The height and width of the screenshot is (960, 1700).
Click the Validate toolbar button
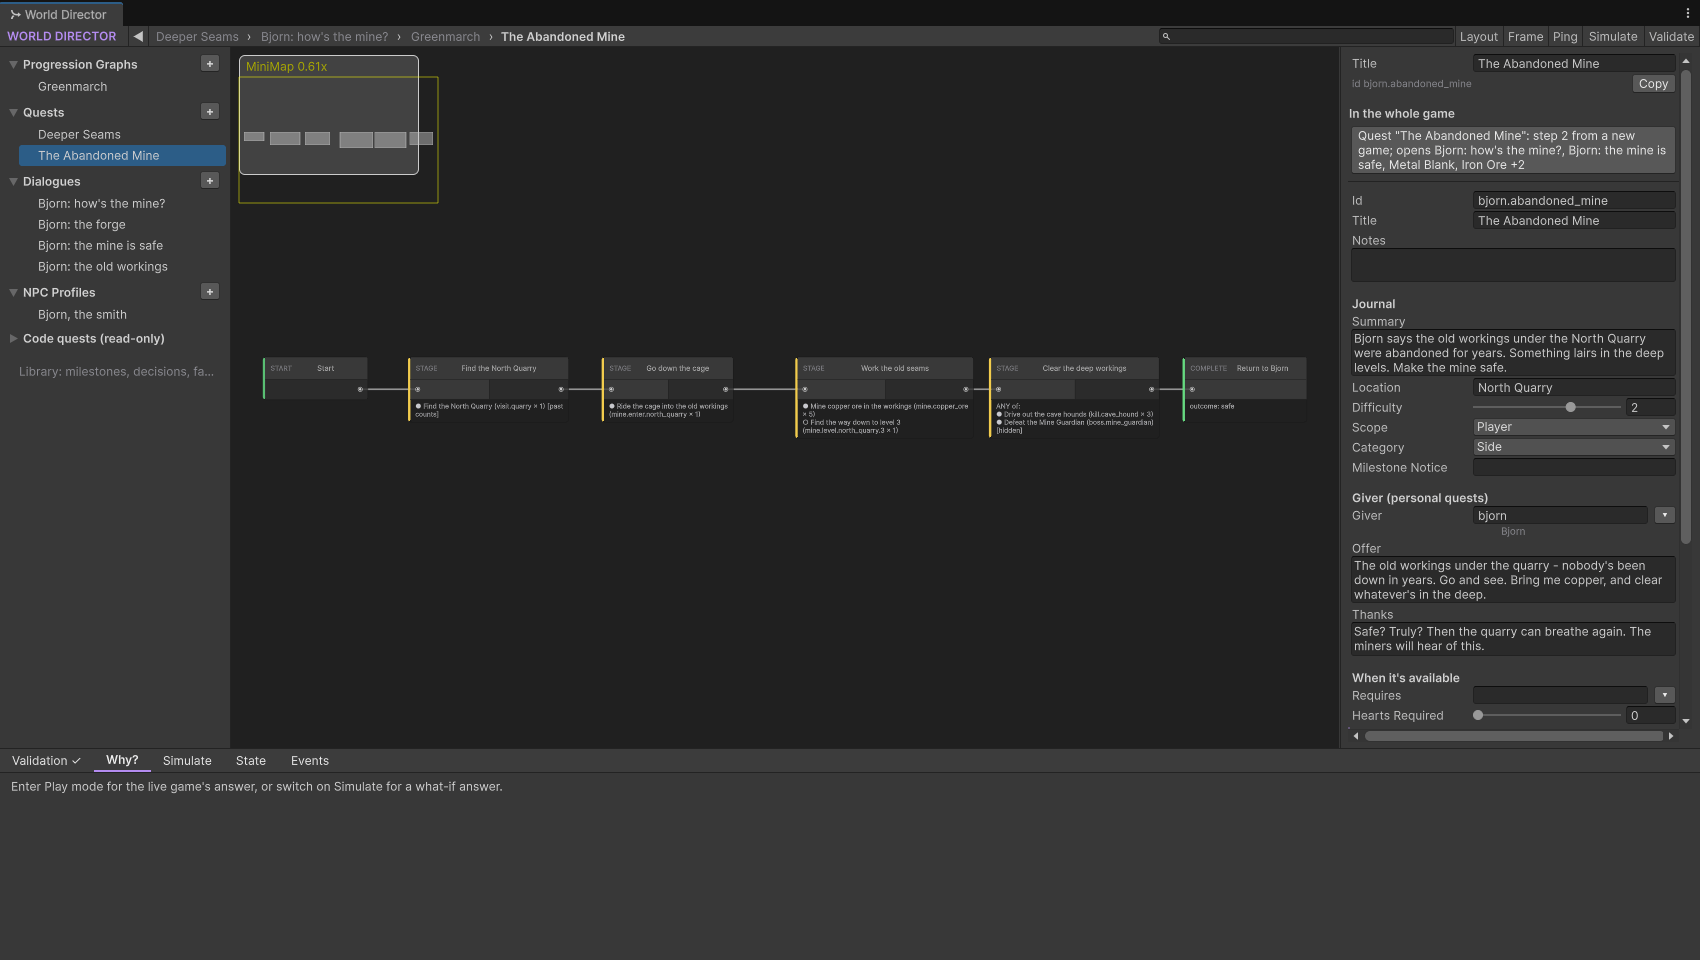click(1671, 36)
